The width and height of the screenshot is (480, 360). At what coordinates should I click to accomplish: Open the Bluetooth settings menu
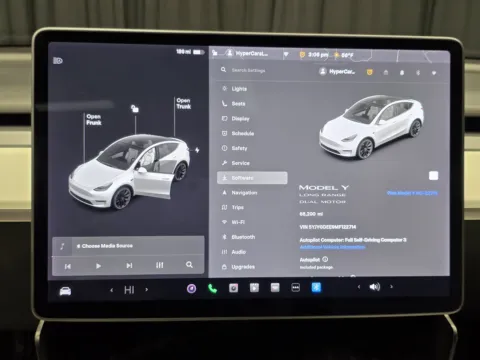click(252, 237)
